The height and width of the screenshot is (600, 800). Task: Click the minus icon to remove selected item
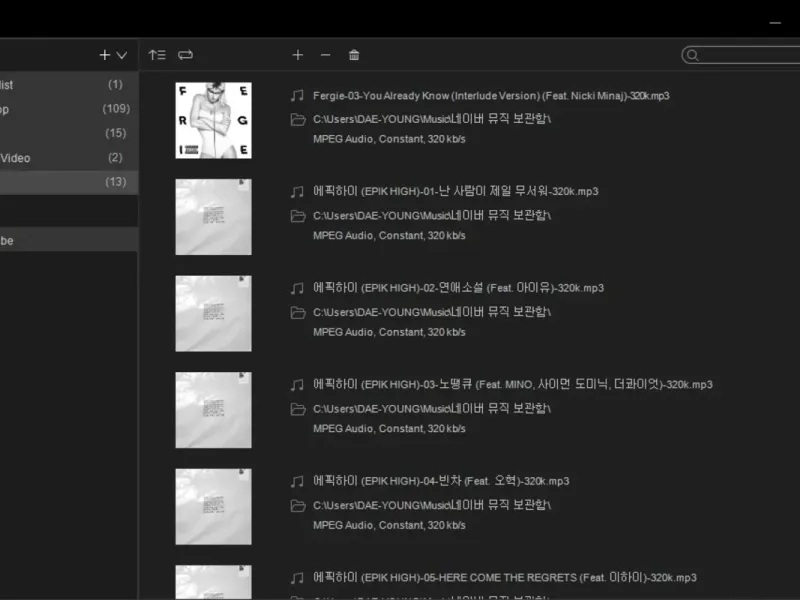326,55
